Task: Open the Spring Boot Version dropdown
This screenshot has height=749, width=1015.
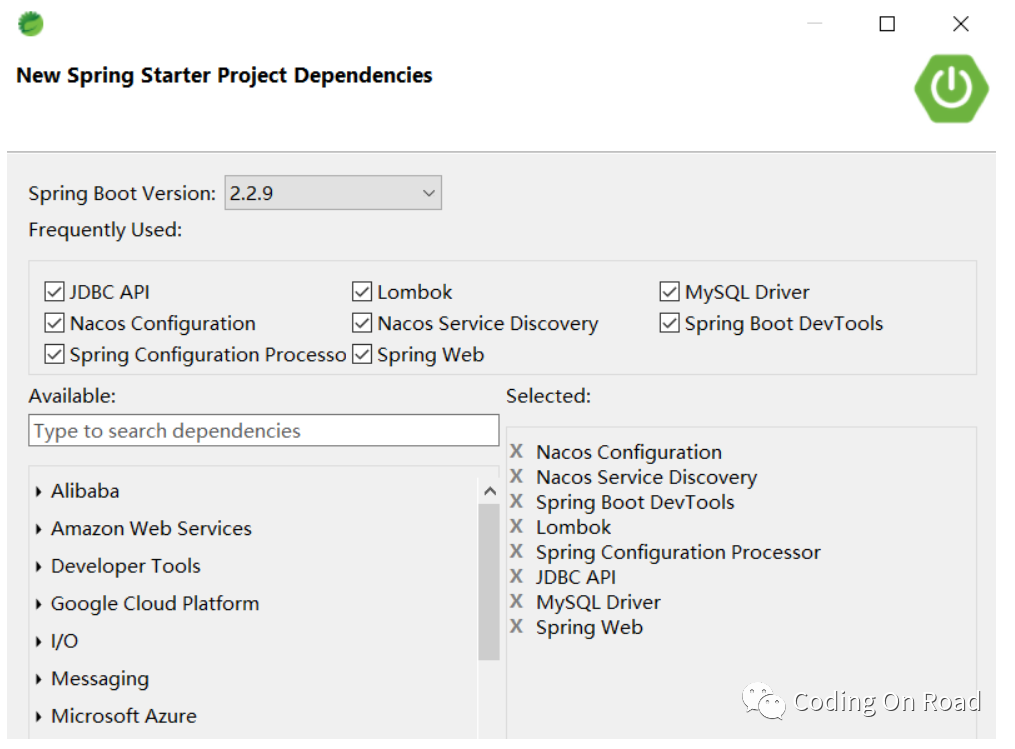Action: [333, 193]
